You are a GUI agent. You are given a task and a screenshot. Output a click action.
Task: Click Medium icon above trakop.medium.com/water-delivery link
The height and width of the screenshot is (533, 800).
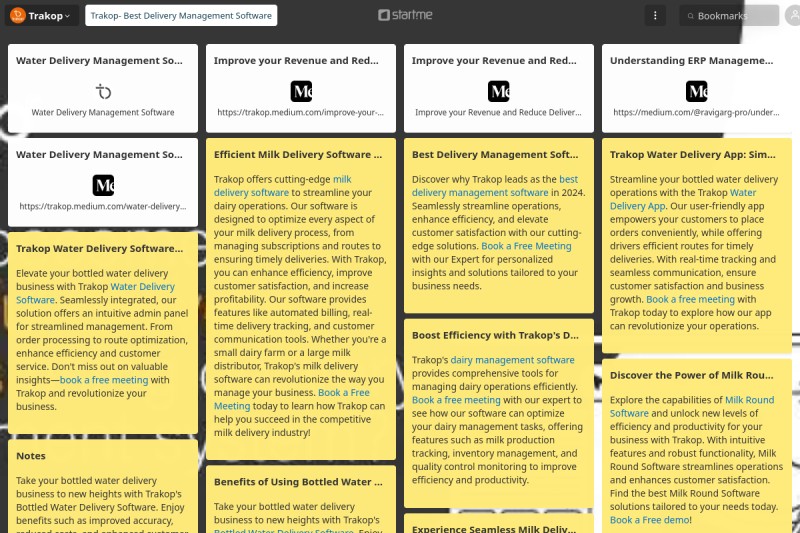(103, 185)
